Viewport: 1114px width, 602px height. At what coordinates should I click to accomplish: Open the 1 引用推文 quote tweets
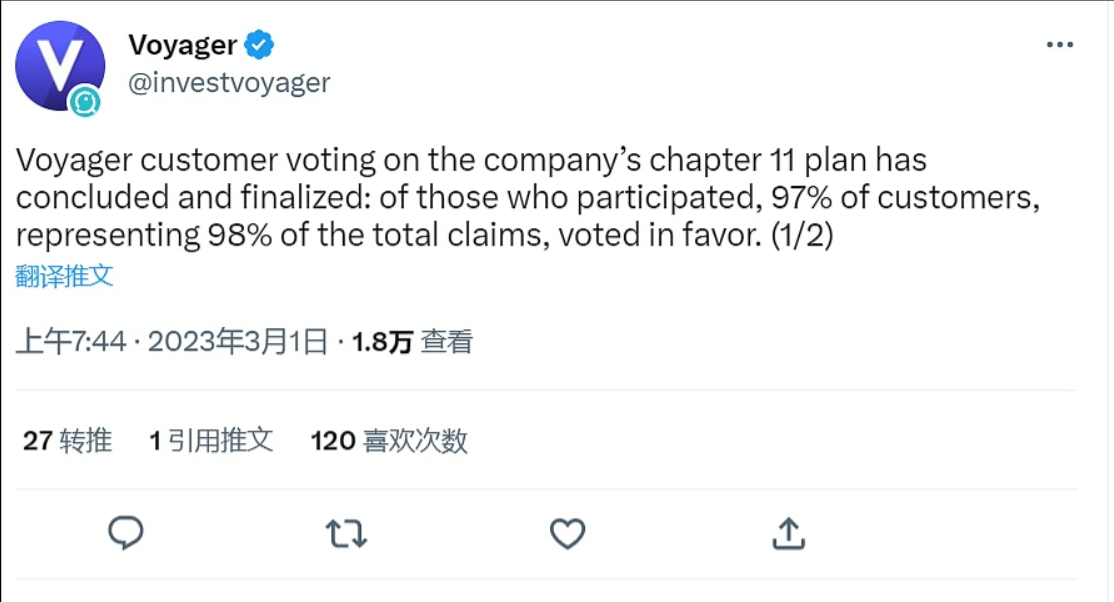coord(211,440)
